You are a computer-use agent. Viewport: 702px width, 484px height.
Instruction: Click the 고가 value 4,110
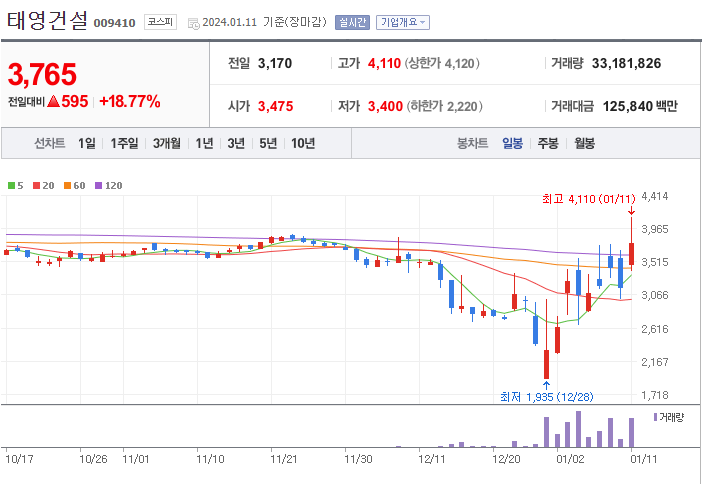[384, 64]
